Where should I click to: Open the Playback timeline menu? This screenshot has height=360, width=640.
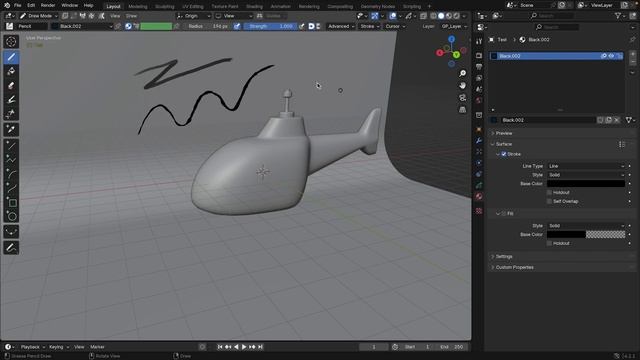[x=32, y=347]
